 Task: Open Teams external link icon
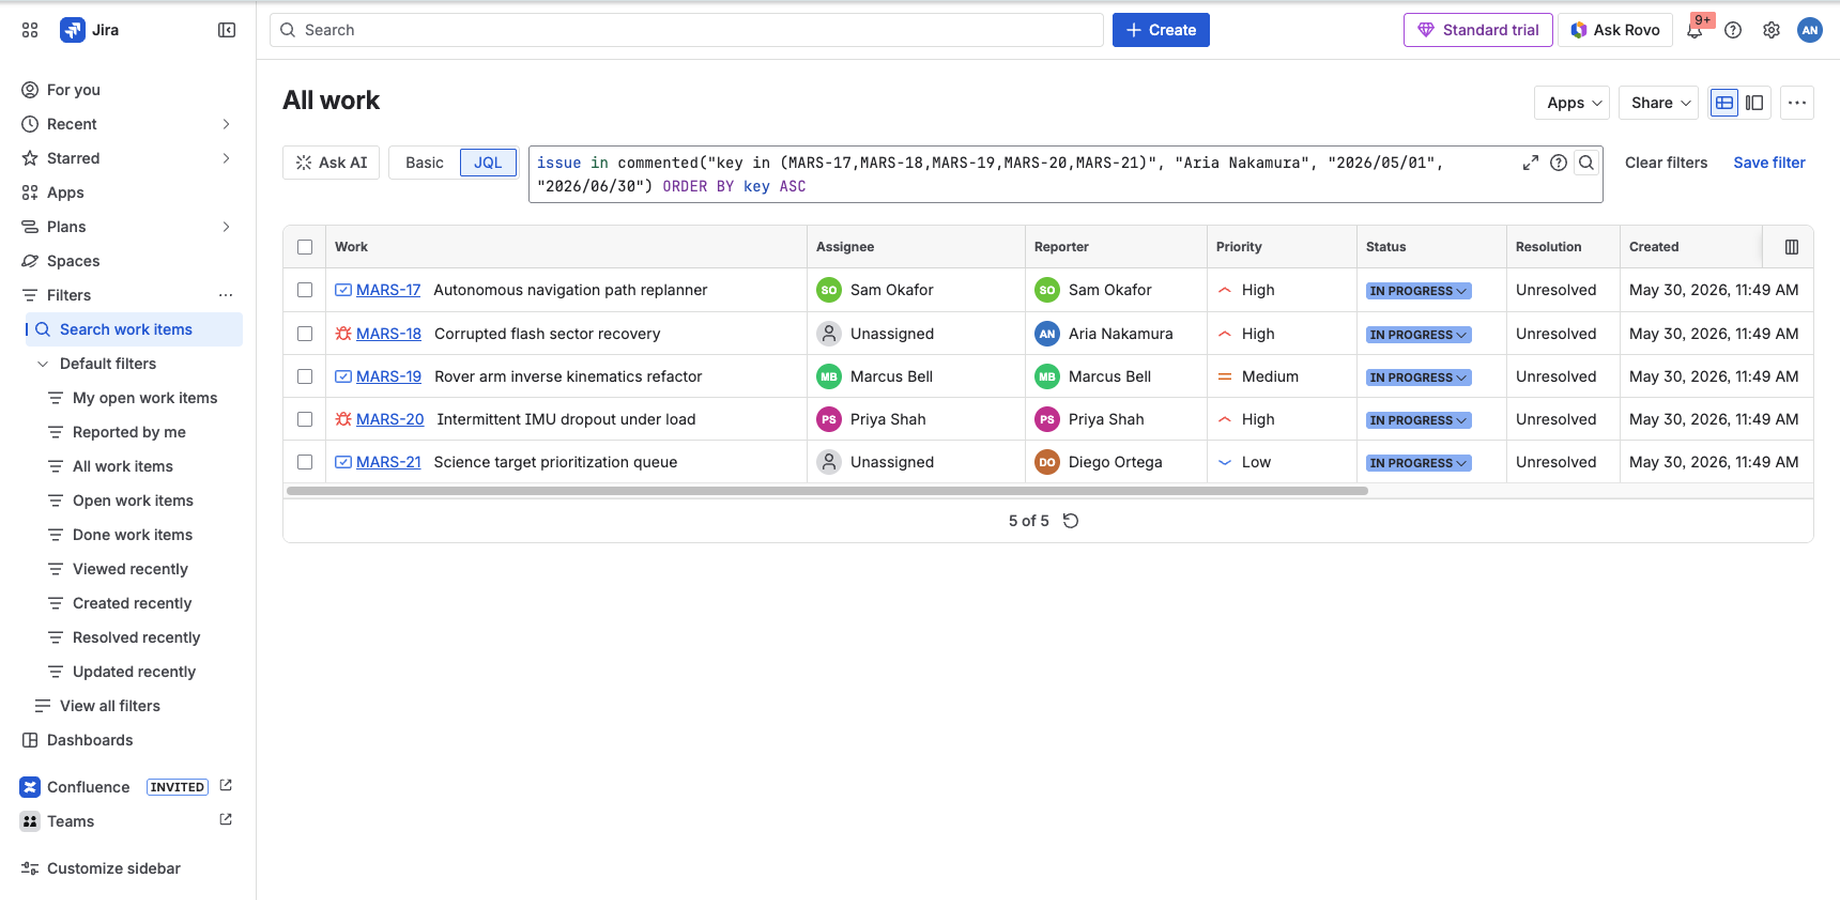pos(226,820)
